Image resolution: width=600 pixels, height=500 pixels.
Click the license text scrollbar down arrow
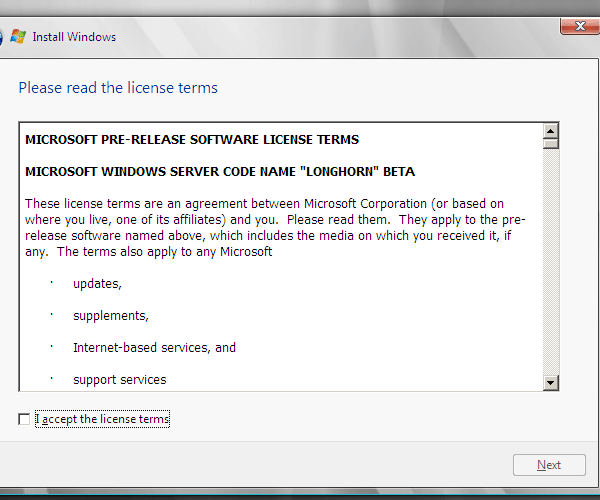[x=551, y=382]
